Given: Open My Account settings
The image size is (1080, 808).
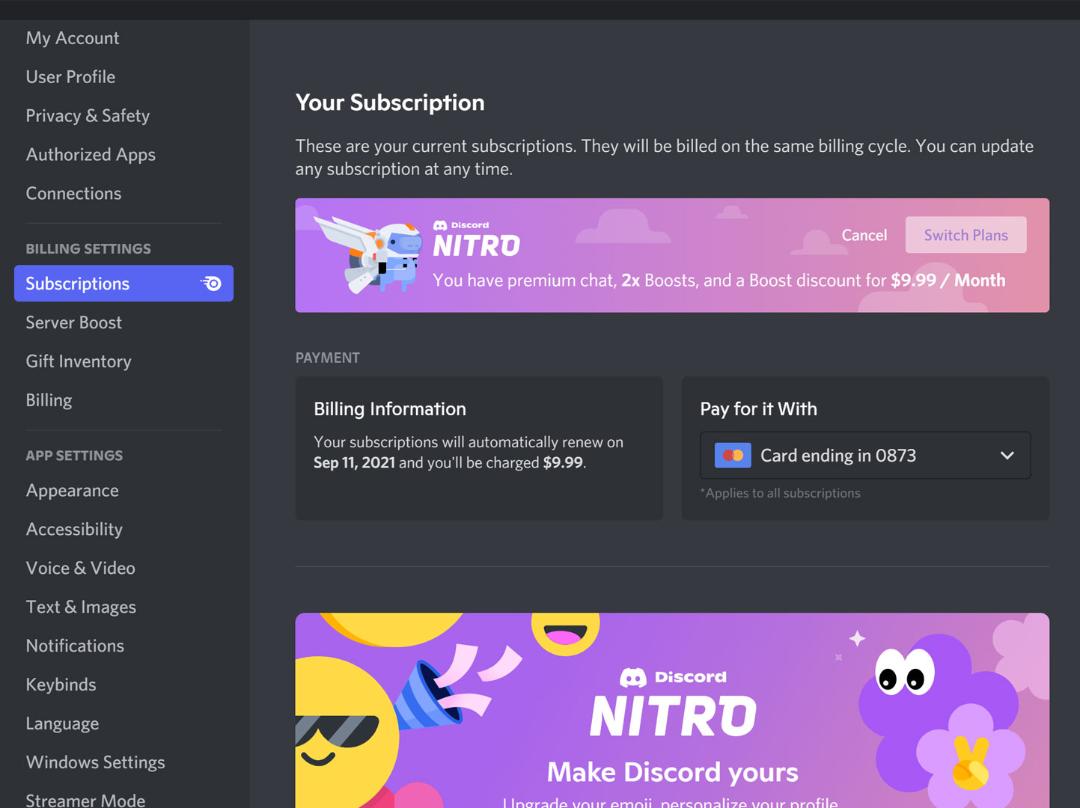Looking at the screenshot, I should [x=72, y=38].
